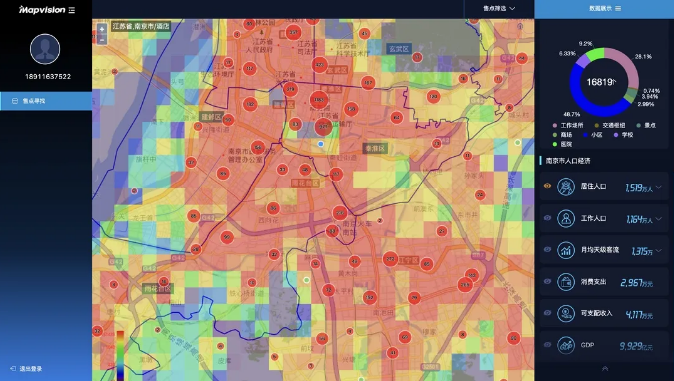Screen dimensions: 674x381
Task: Toggle the eye icon for 工作人口
Action: (x=547, y=218)
